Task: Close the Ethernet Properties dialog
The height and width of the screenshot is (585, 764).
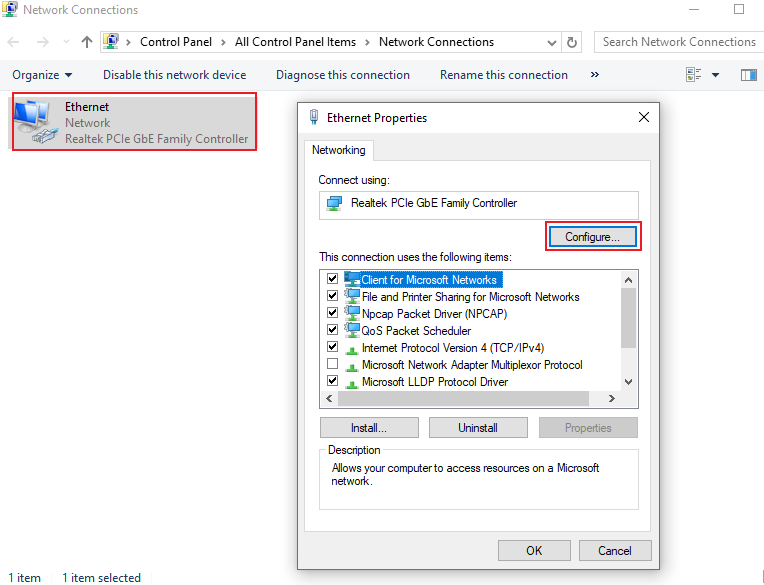Action: pyautogui.click(x=644, y=117)
